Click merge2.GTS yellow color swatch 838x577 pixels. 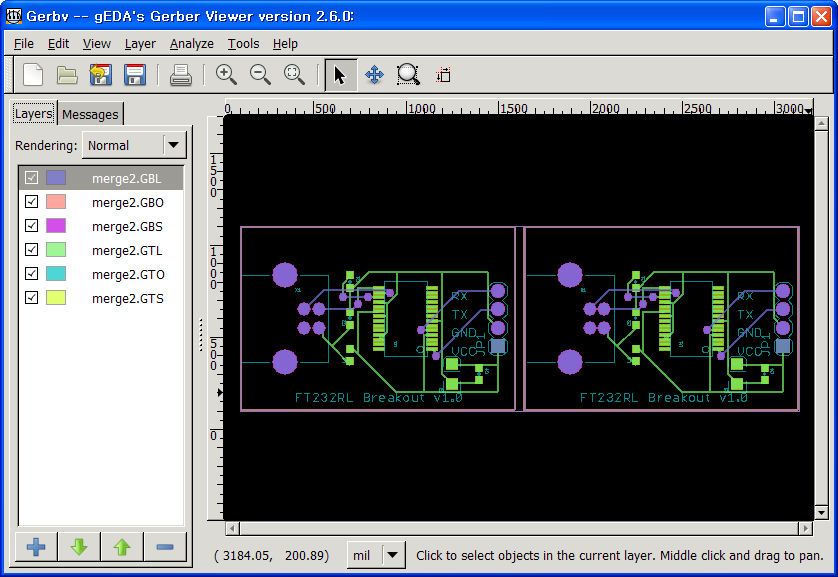(56, 298)
